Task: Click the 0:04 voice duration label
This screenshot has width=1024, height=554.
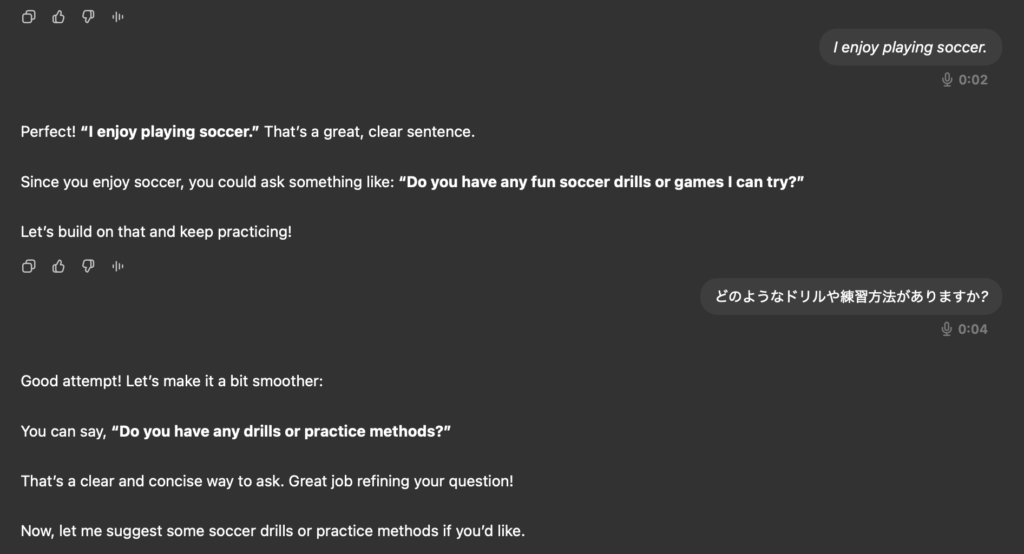Action: [x=973, y=329]
